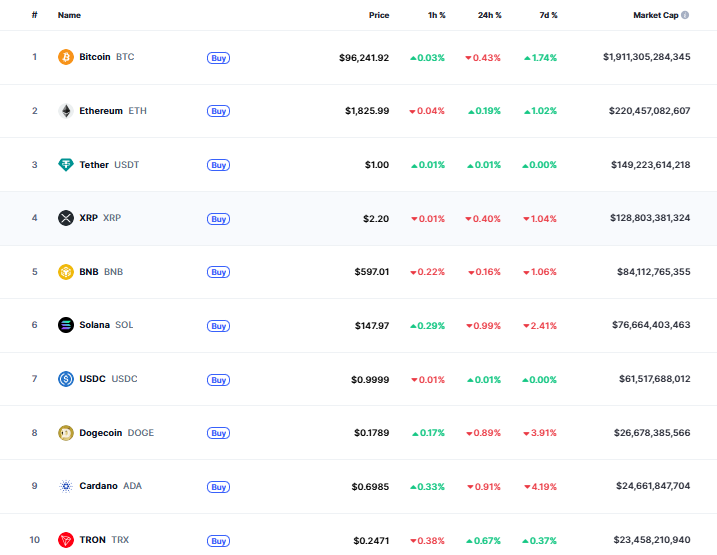Sort by the # rank column header
The width and height of the screenshot is (717, 555).
point(34,15)
